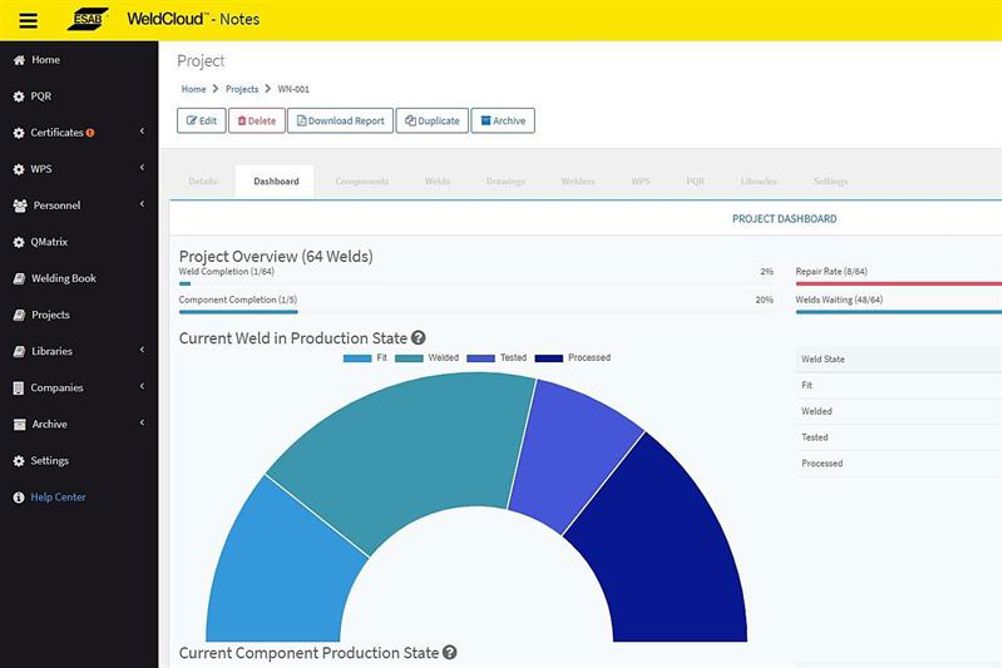Viewport: 1002px width, 668px height.
Task: Expand the Libraries submenu chevron in sidebar
Action: click(x=142, y=350)
